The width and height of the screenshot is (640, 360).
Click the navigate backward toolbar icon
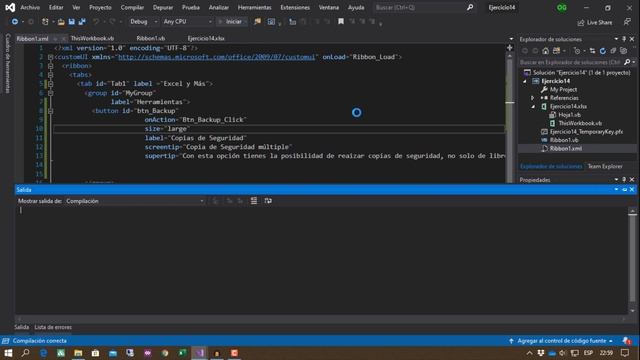[x=15, y=22]
